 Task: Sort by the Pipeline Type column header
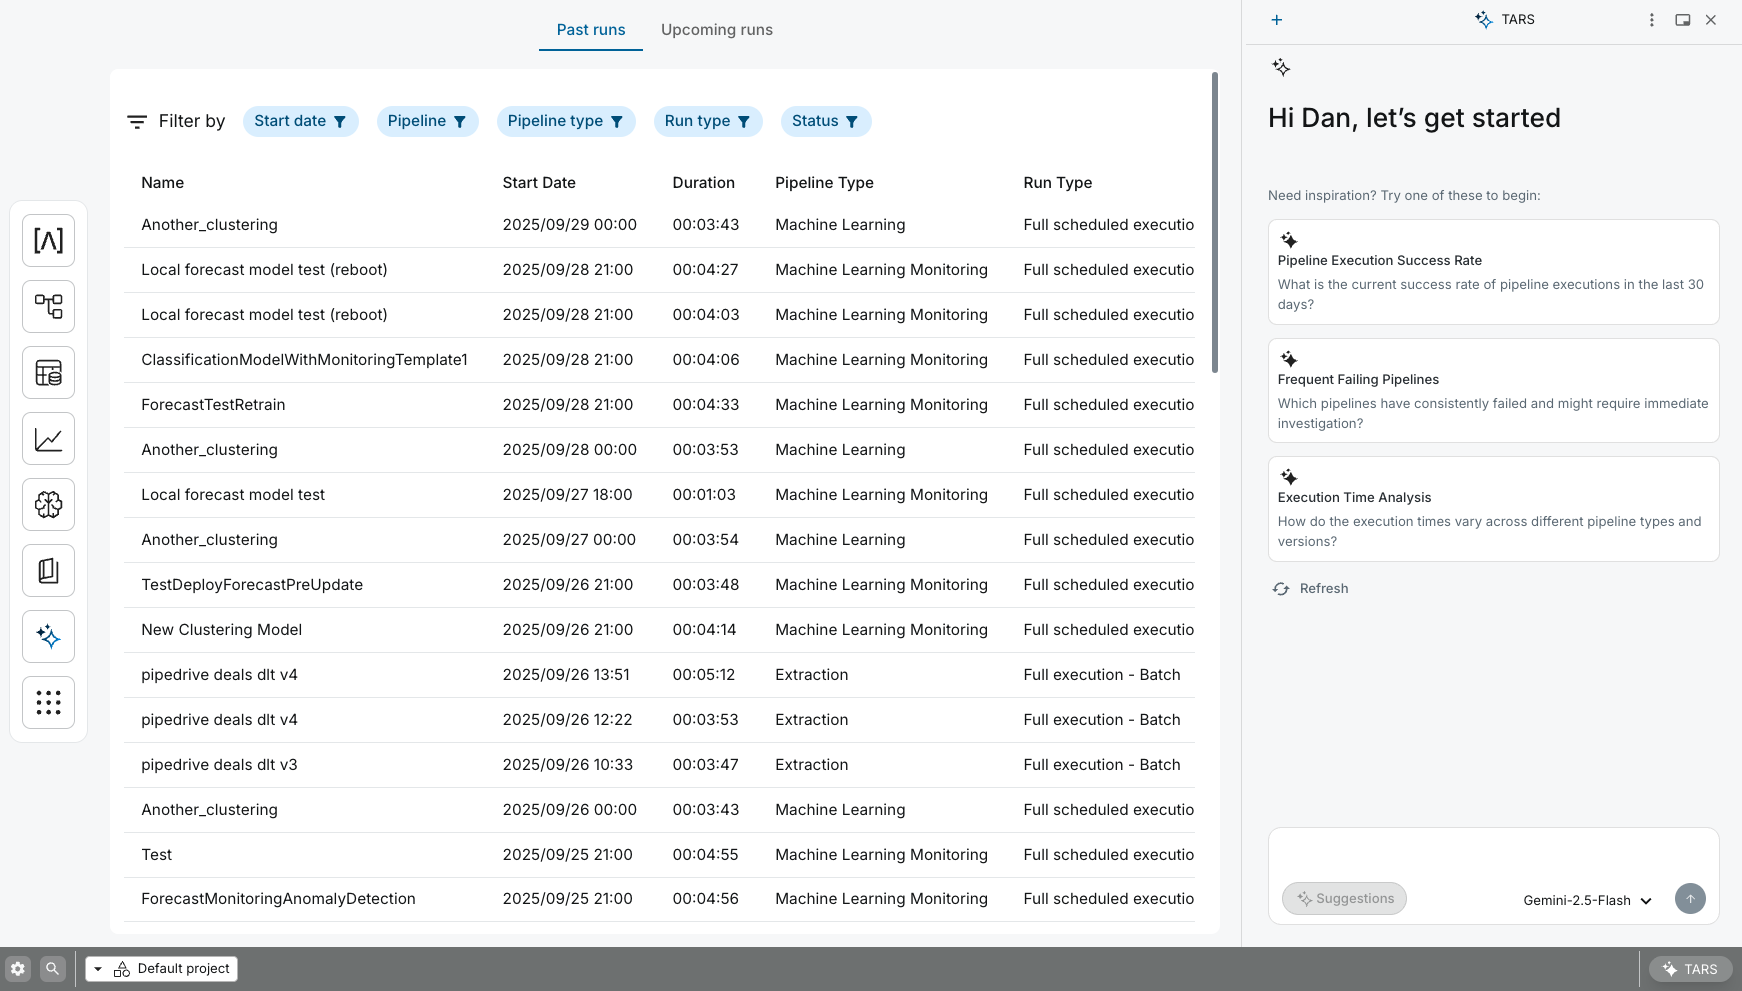tap(824, 183)
